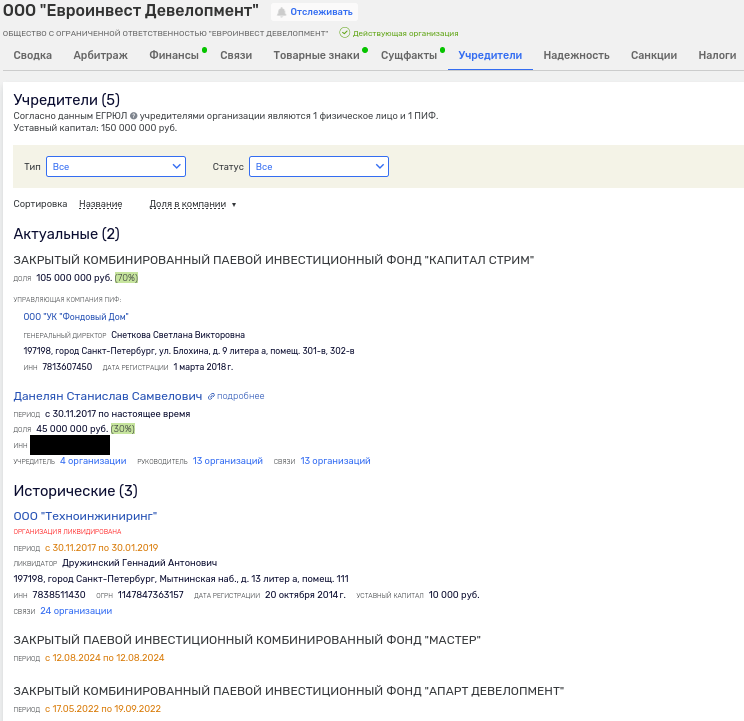This screenshot has height=721, width=744.
Task: Open the Статус dropdown
Action: pos(319,166)
